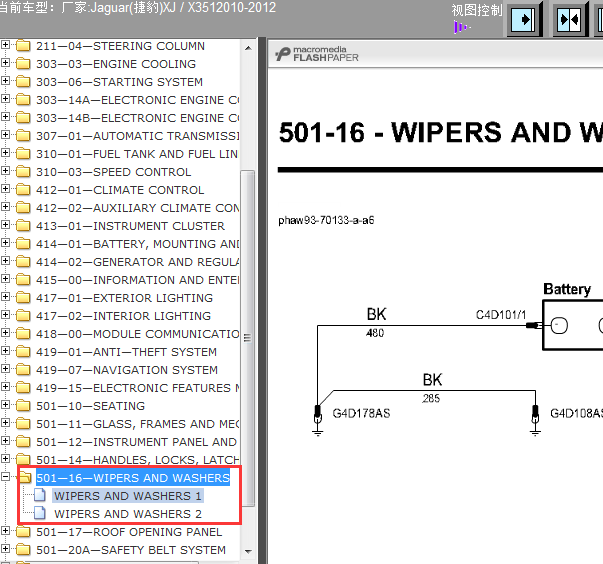Click the 419-07 Navigation System folder icon
The width and height of the screenshot is (603, 564).
point(23,370)
